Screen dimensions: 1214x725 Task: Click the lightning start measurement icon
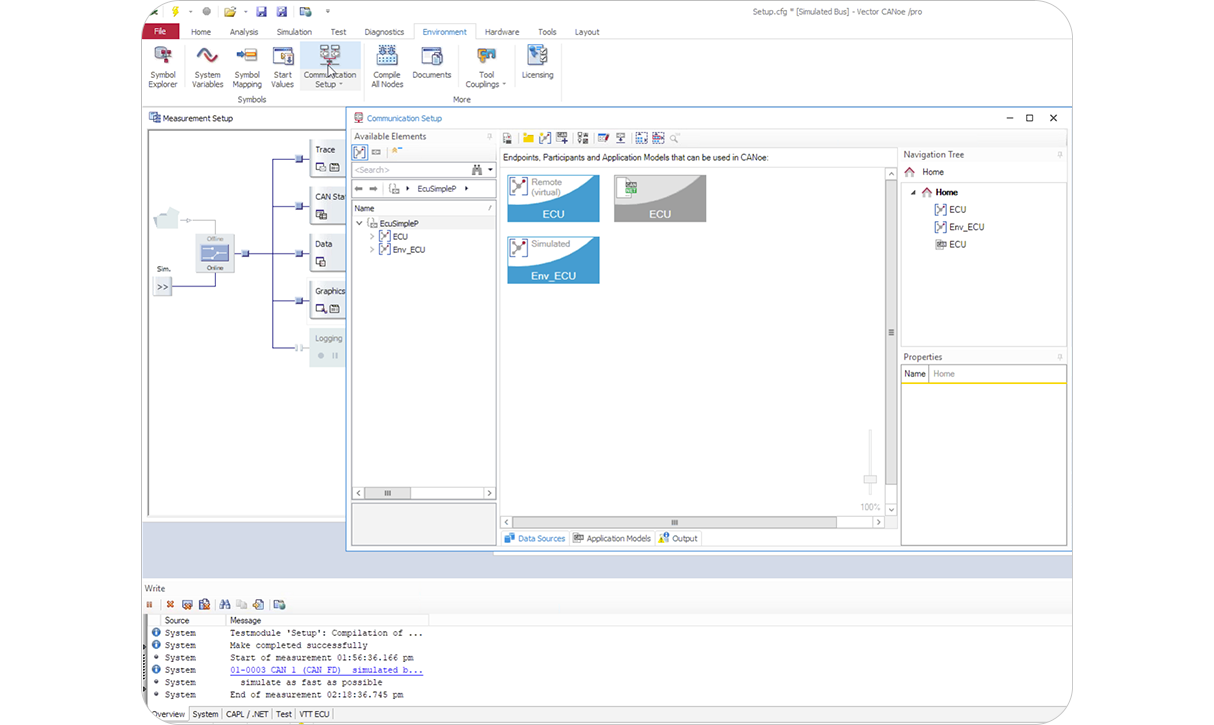point(176,11)
